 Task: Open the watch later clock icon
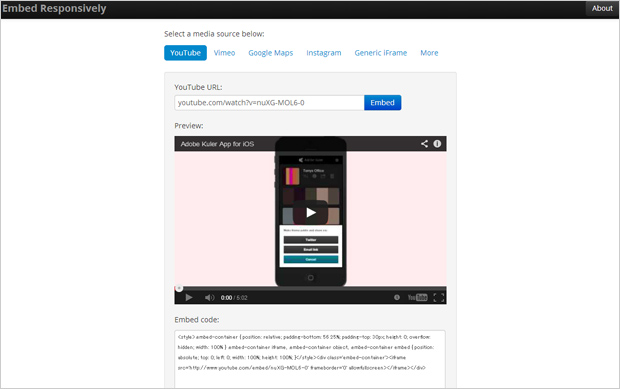[x=397, y=297]
